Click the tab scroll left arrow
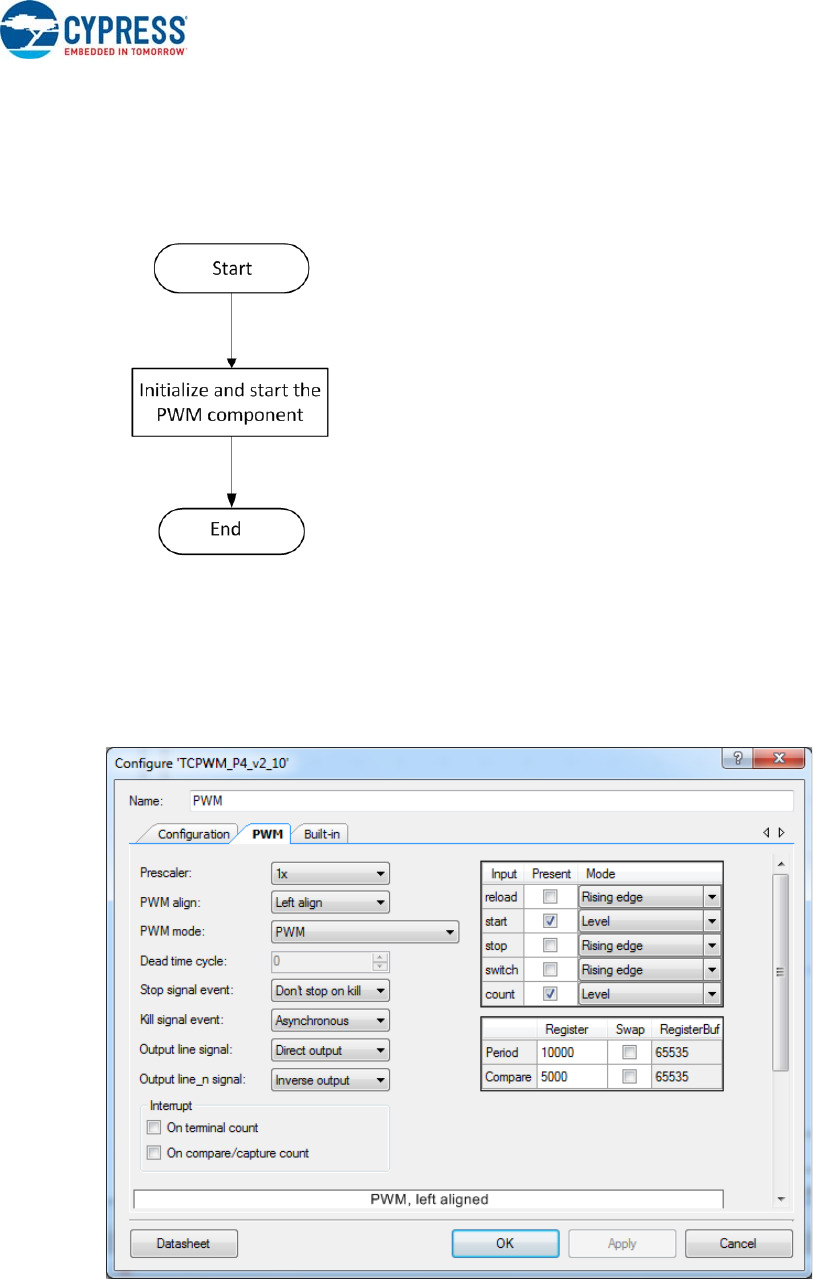 click(766, 832)
